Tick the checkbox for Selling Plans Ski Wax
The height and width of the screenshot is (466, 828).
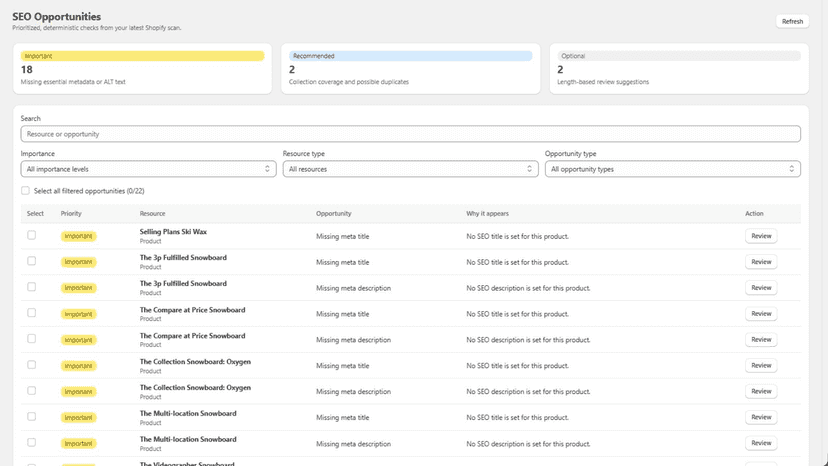(32, 235)
